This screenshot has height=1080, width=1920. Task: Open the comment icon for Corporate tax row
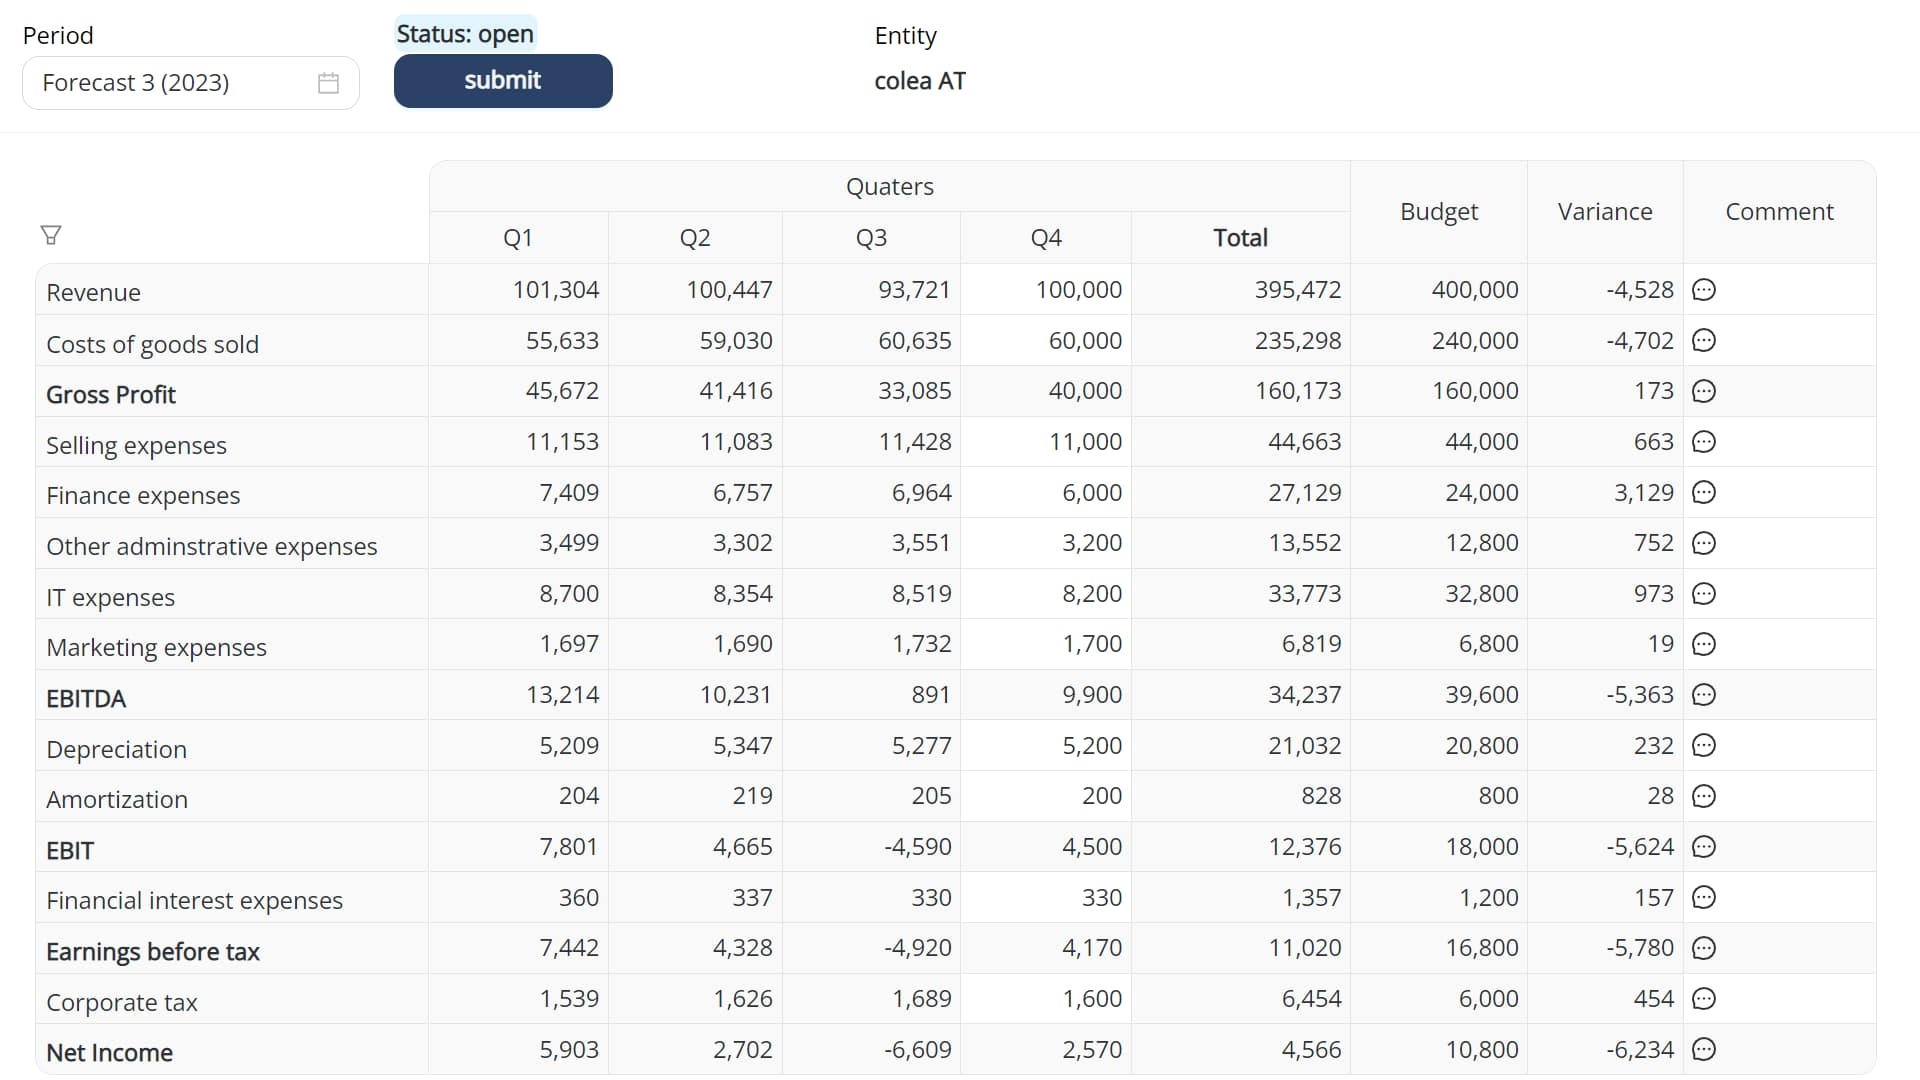[x=1704, y=999]
